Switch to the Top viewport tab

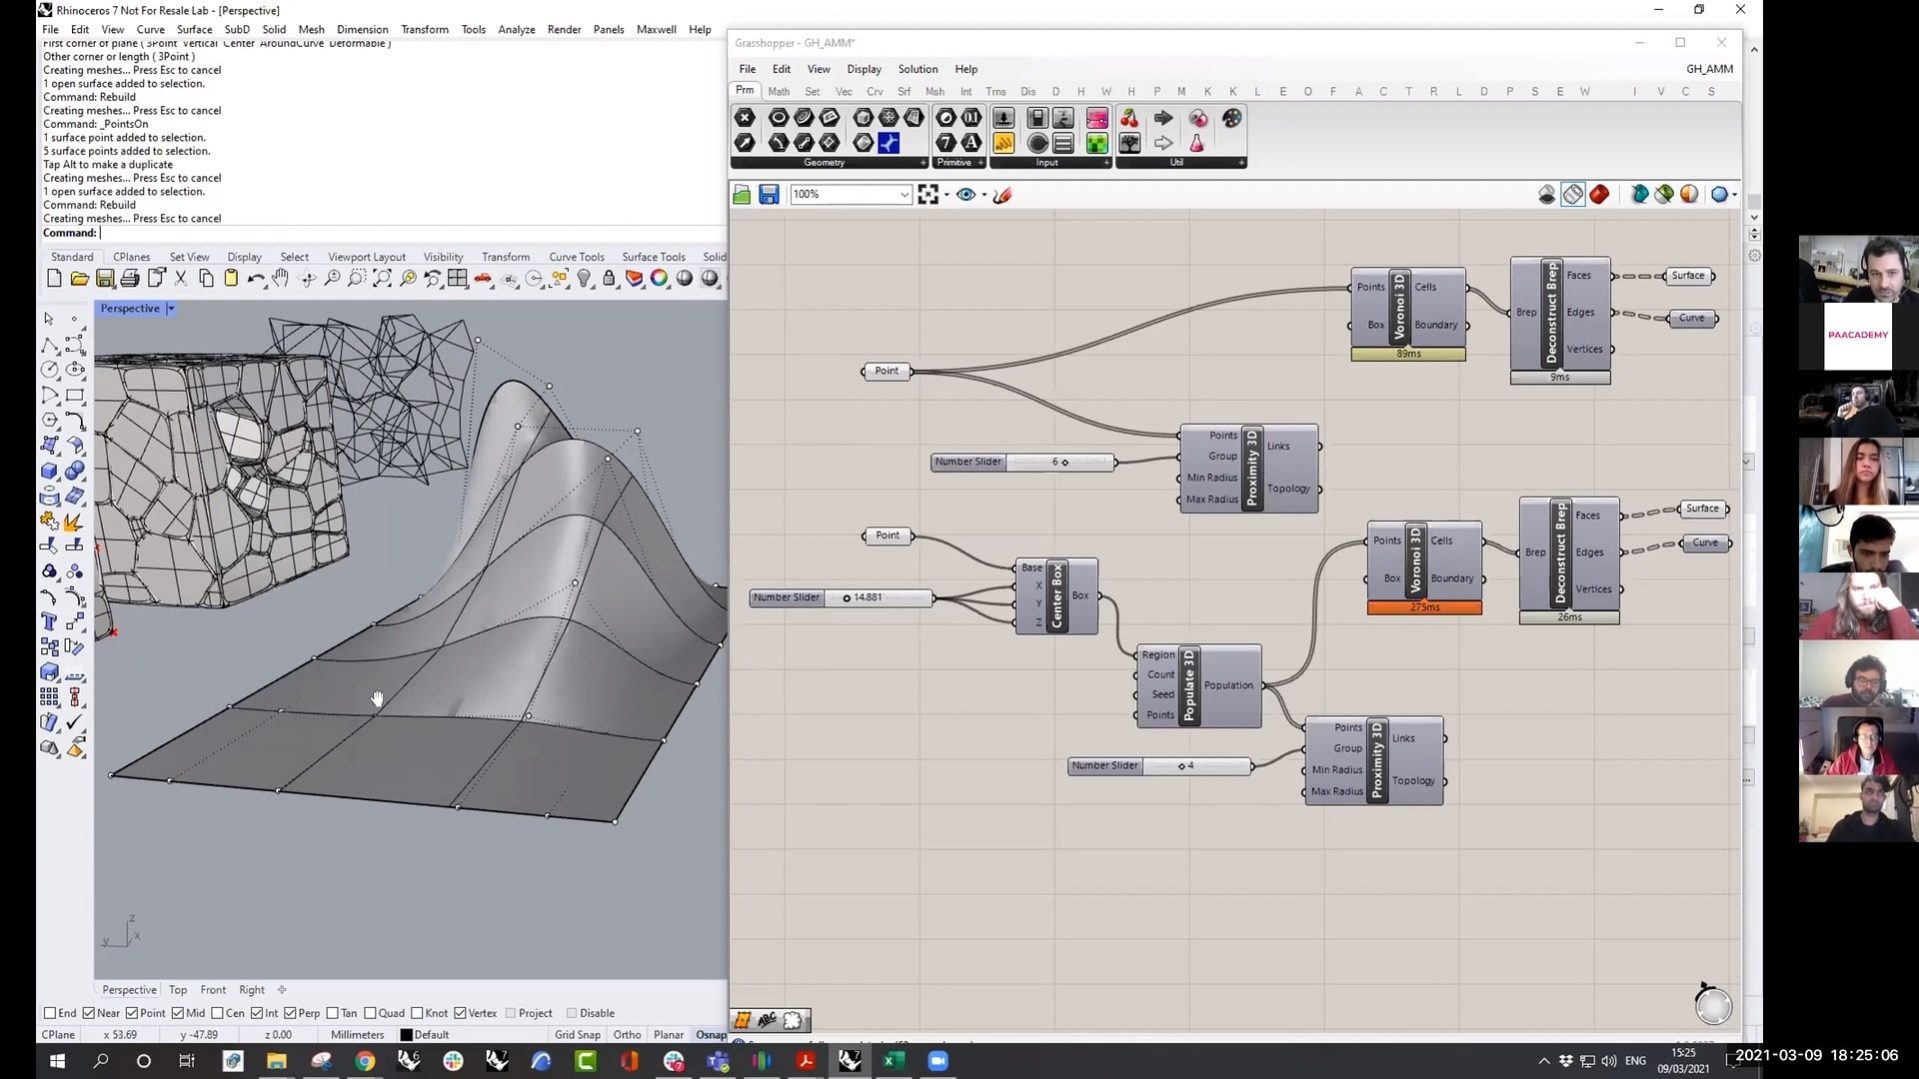coord(177,989)
